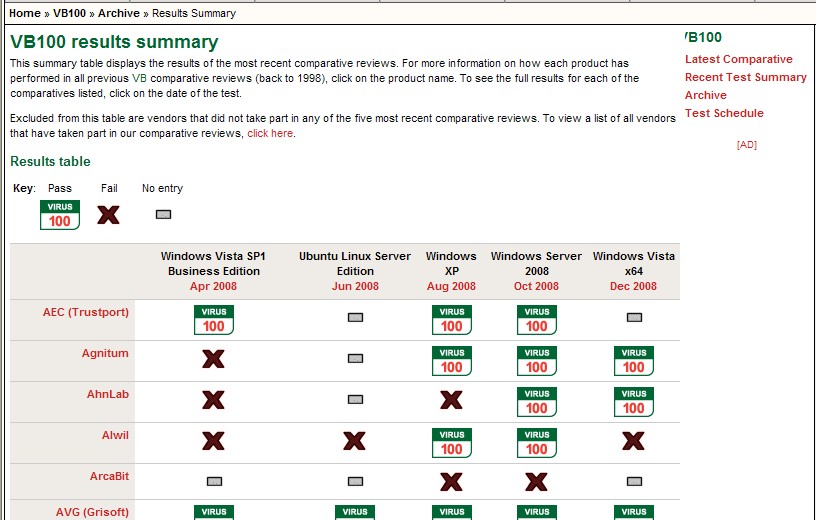Click AEC Trustport's Oct 2008 pass badge
Viewport: 816px width, 520px height.
537,320
